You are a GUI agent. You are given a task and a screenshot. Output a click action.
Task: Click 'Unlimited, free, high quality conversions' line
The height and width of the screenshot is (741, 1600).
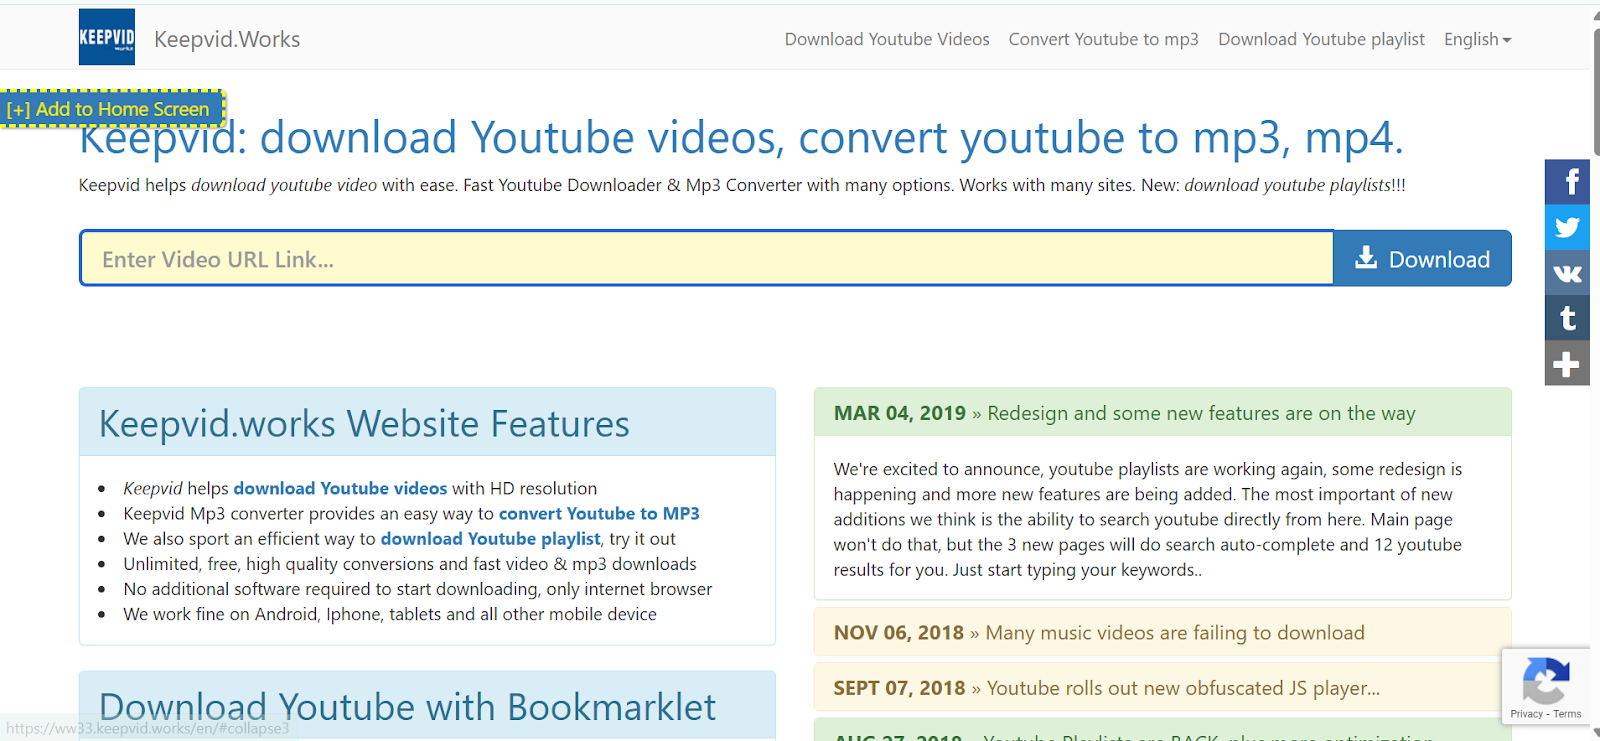(410, 564)
